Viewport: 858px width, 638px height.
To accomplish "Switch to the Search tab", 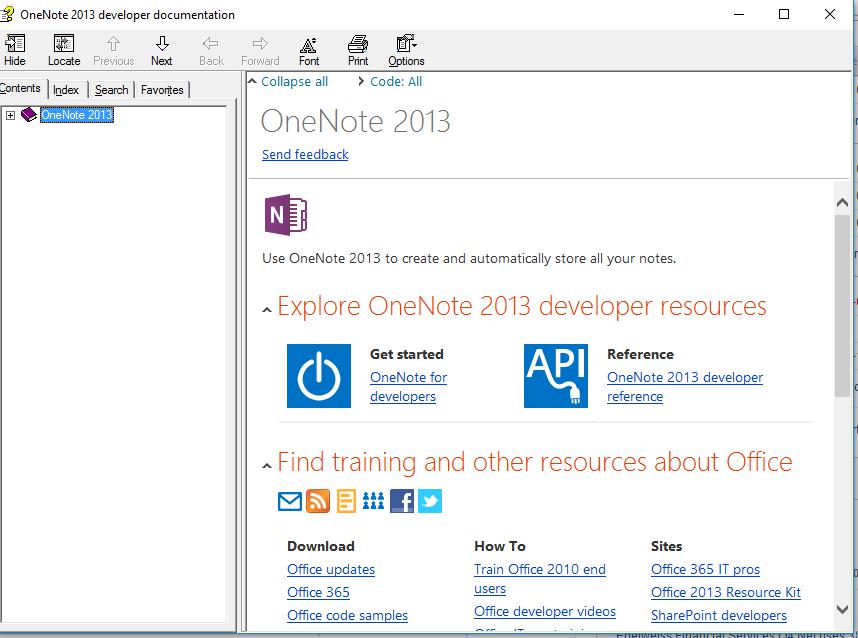I will pos(112,90).
